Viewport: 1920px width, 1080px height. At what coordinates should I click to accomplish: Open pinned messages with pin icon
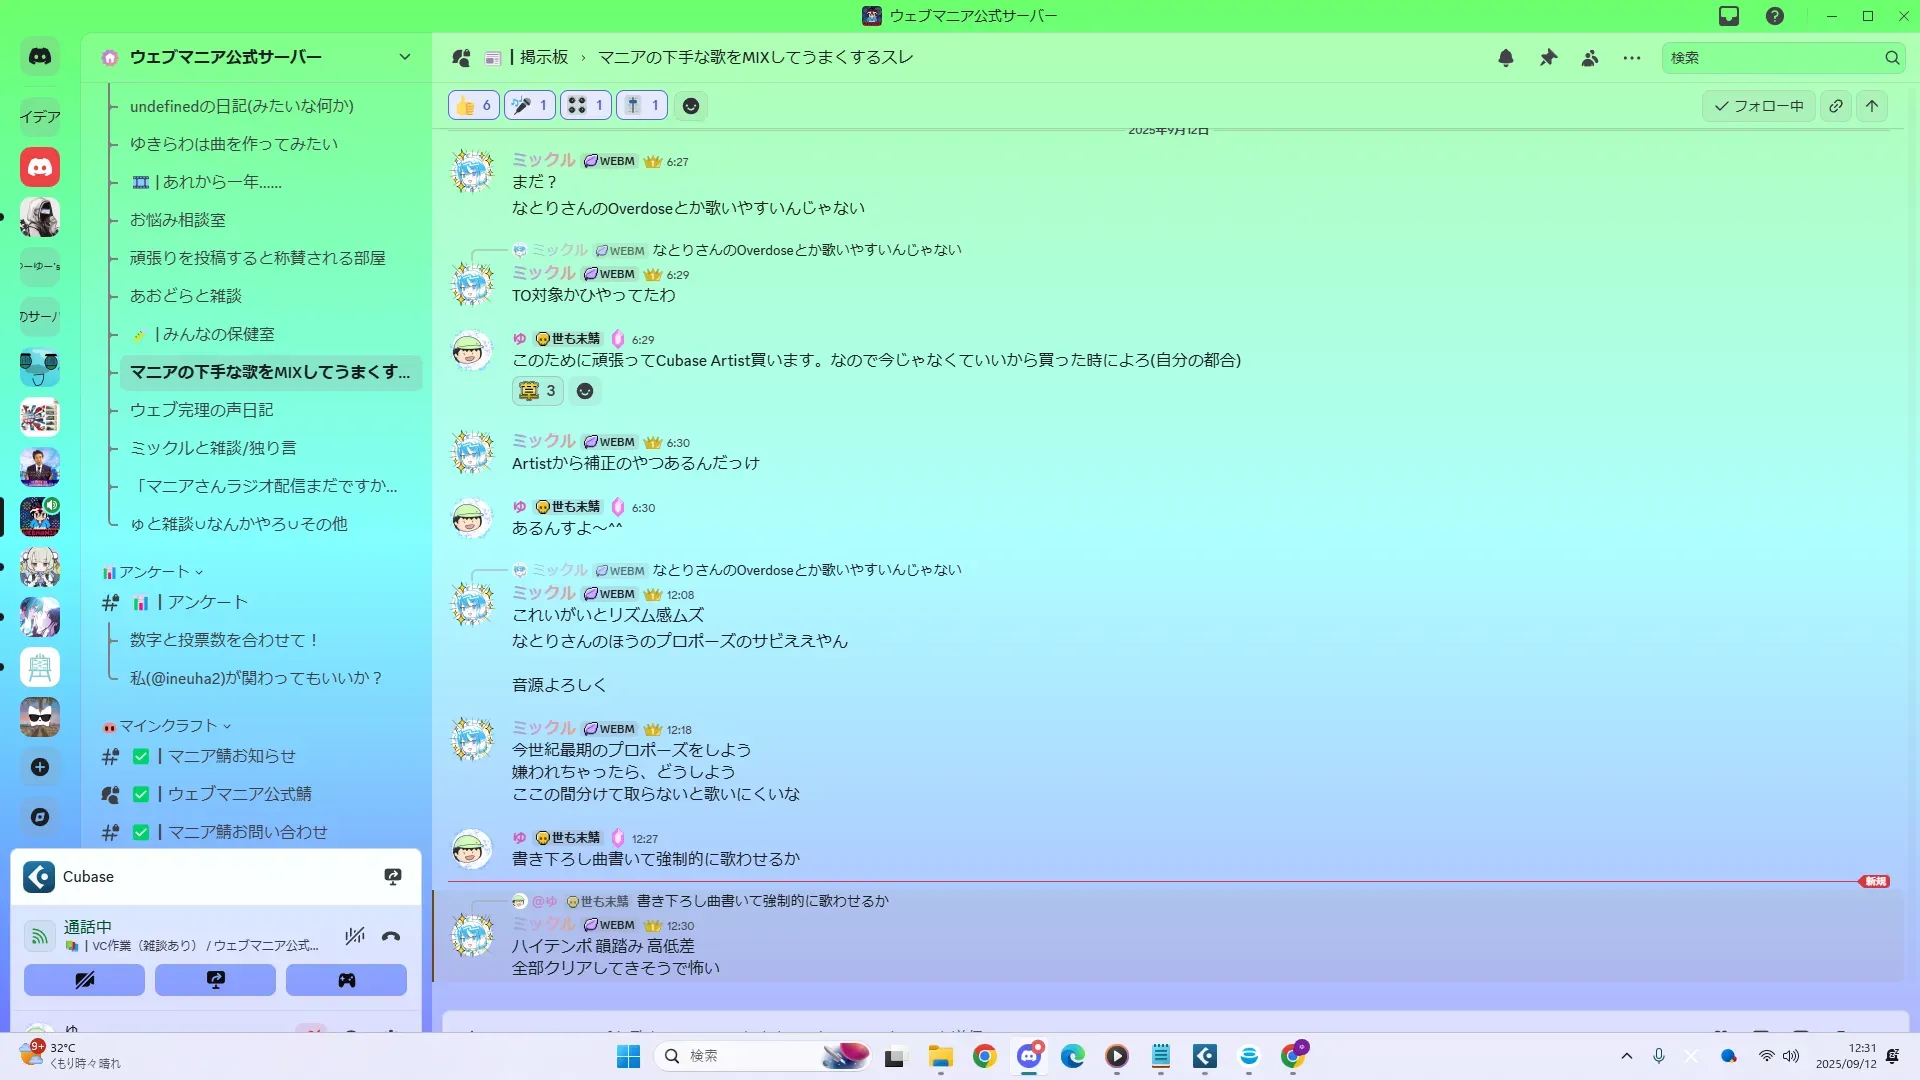click(1548, 58)
